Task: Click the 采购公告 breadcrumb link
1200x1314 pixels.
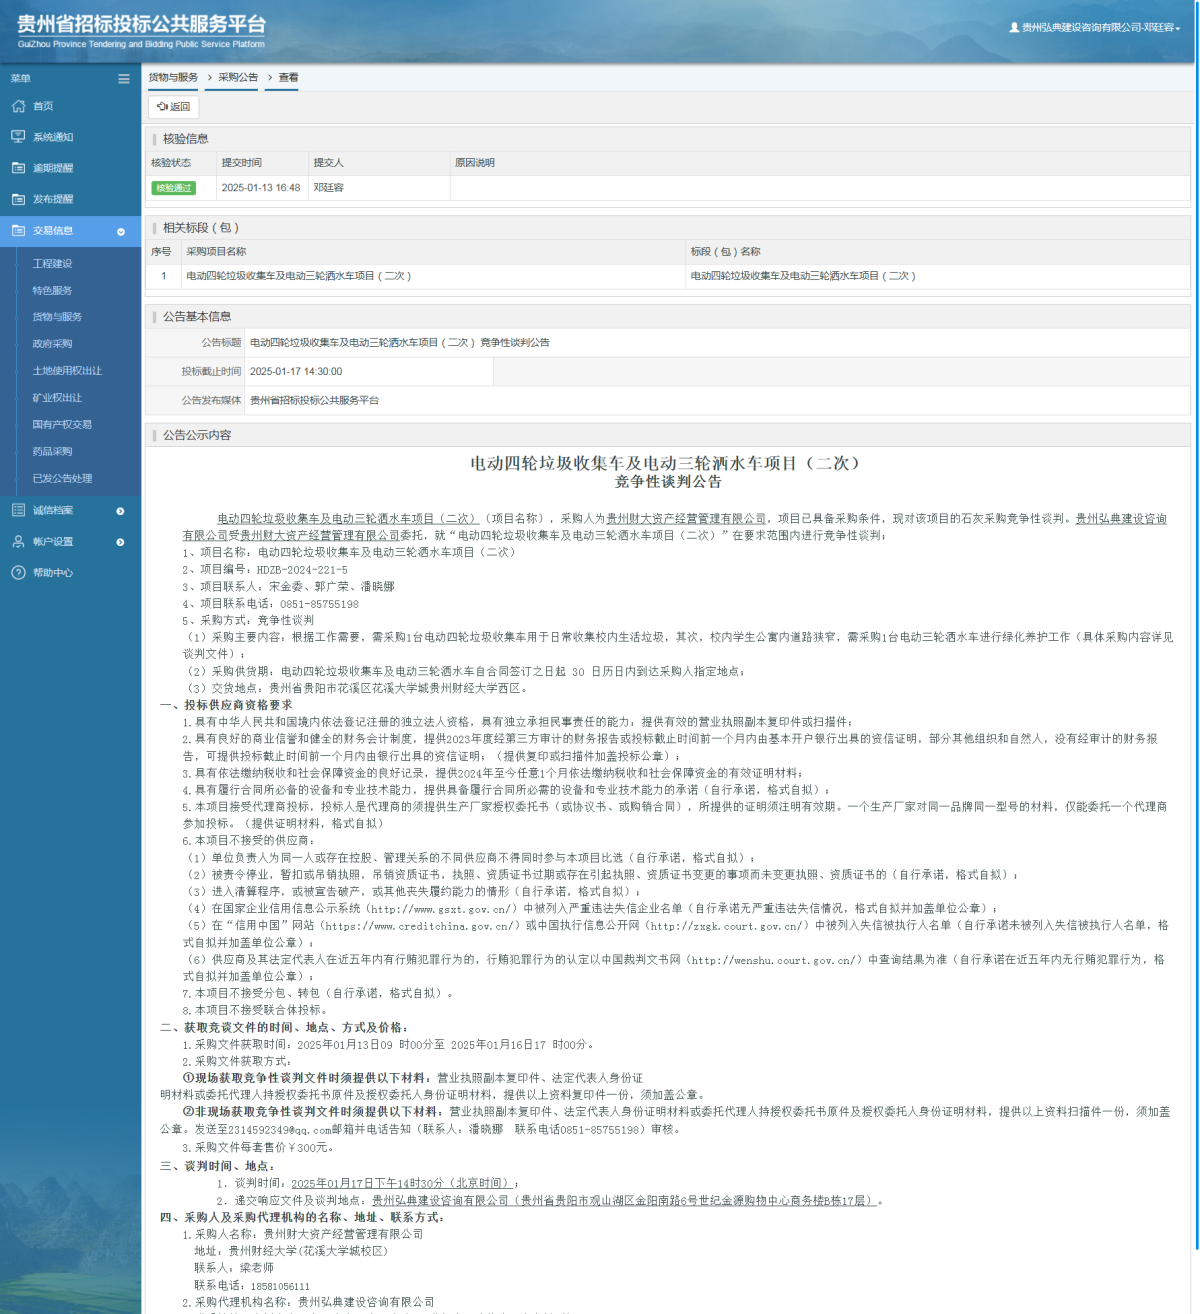Action: pos(238,78)
